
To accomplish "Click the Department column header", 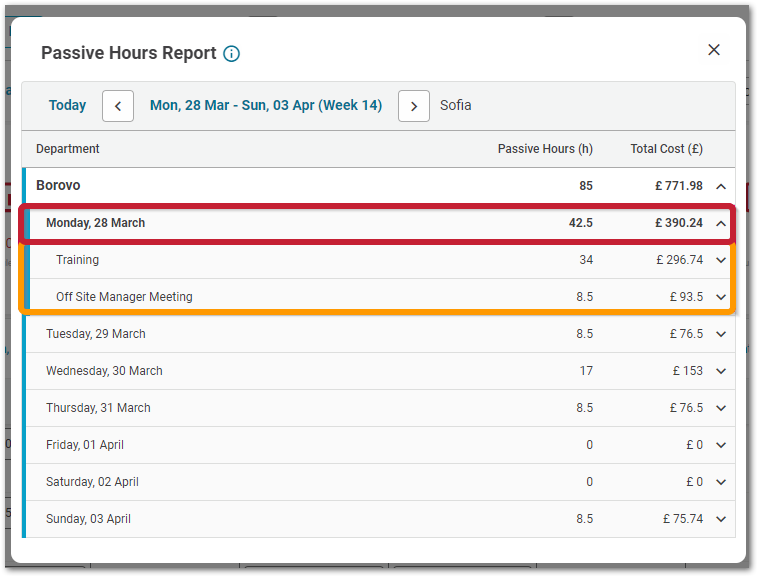I will [x=68, y=149].
